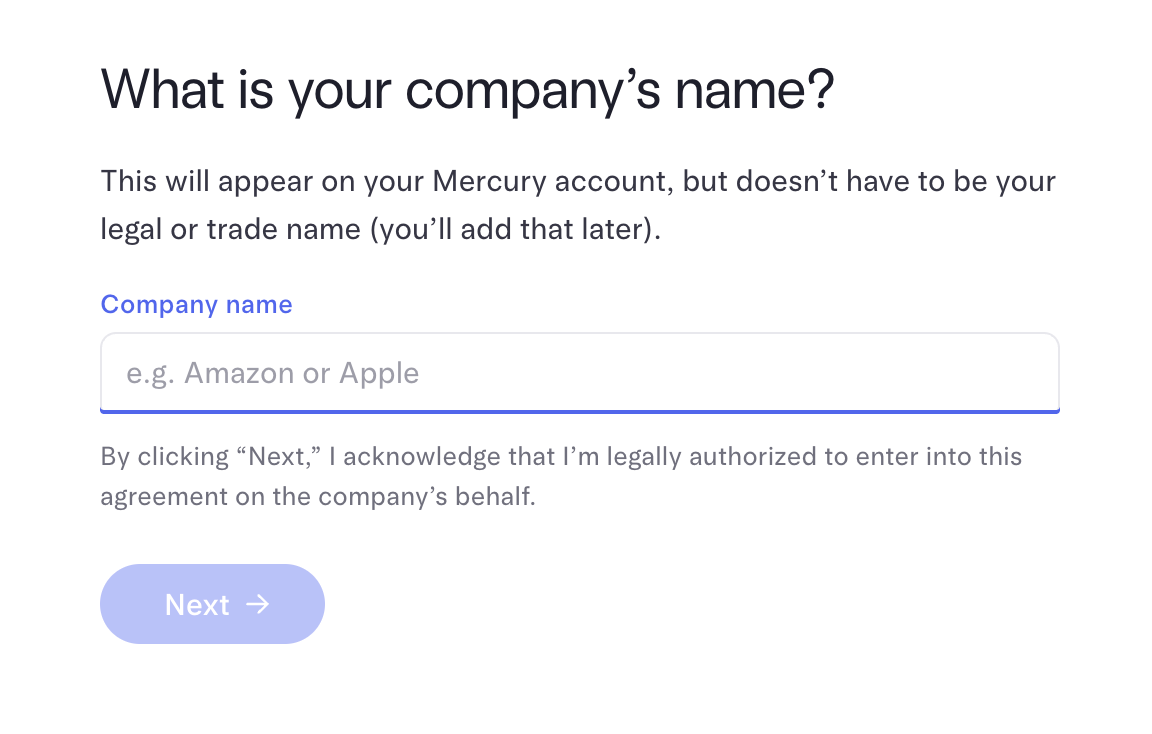
Task: Click the "What is your company's name?" heading
Action: click(467, 89)
